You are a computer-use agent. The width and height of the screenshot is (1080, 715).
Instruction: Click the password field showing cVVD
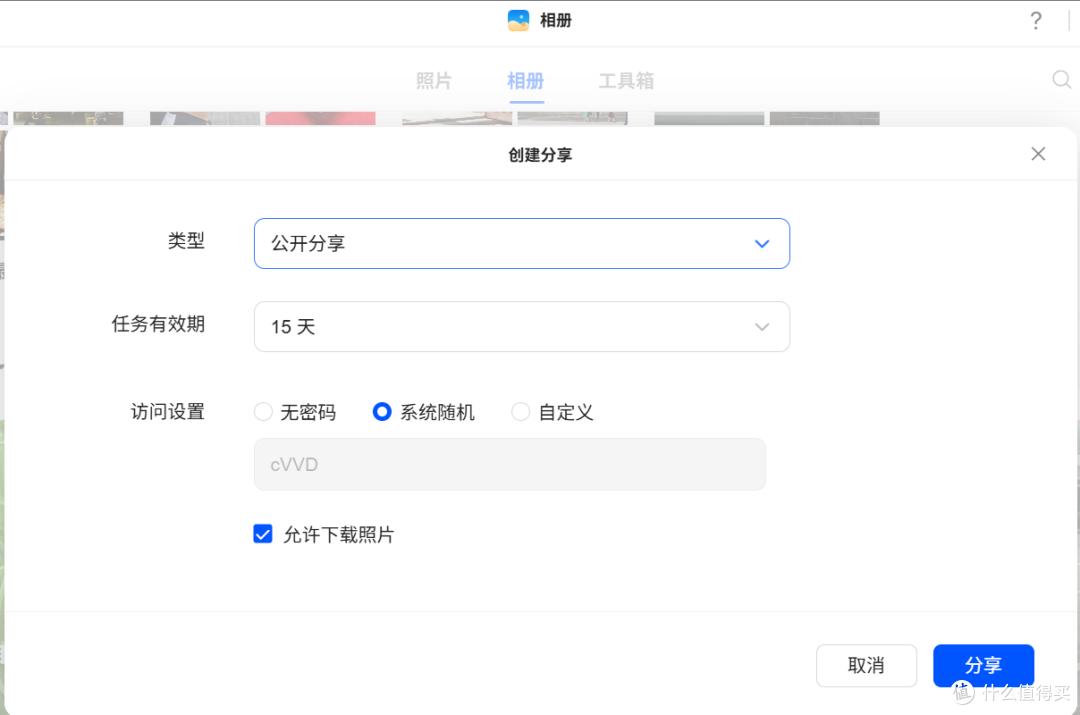coord(510,465)
